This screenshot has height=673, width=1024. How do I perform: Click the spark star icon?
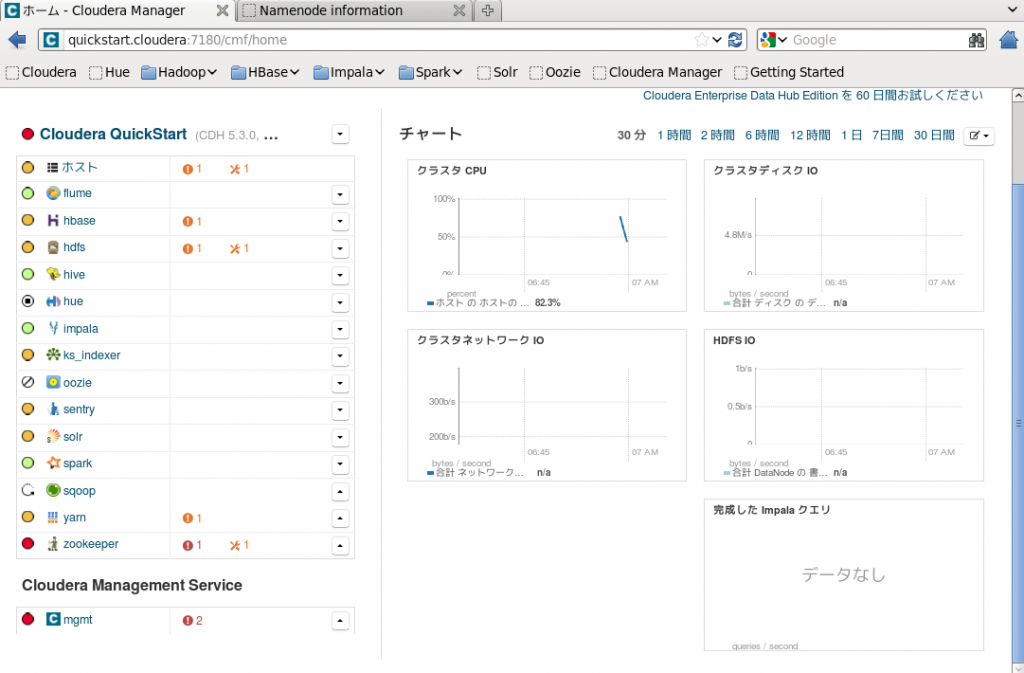tap(53, 463)
